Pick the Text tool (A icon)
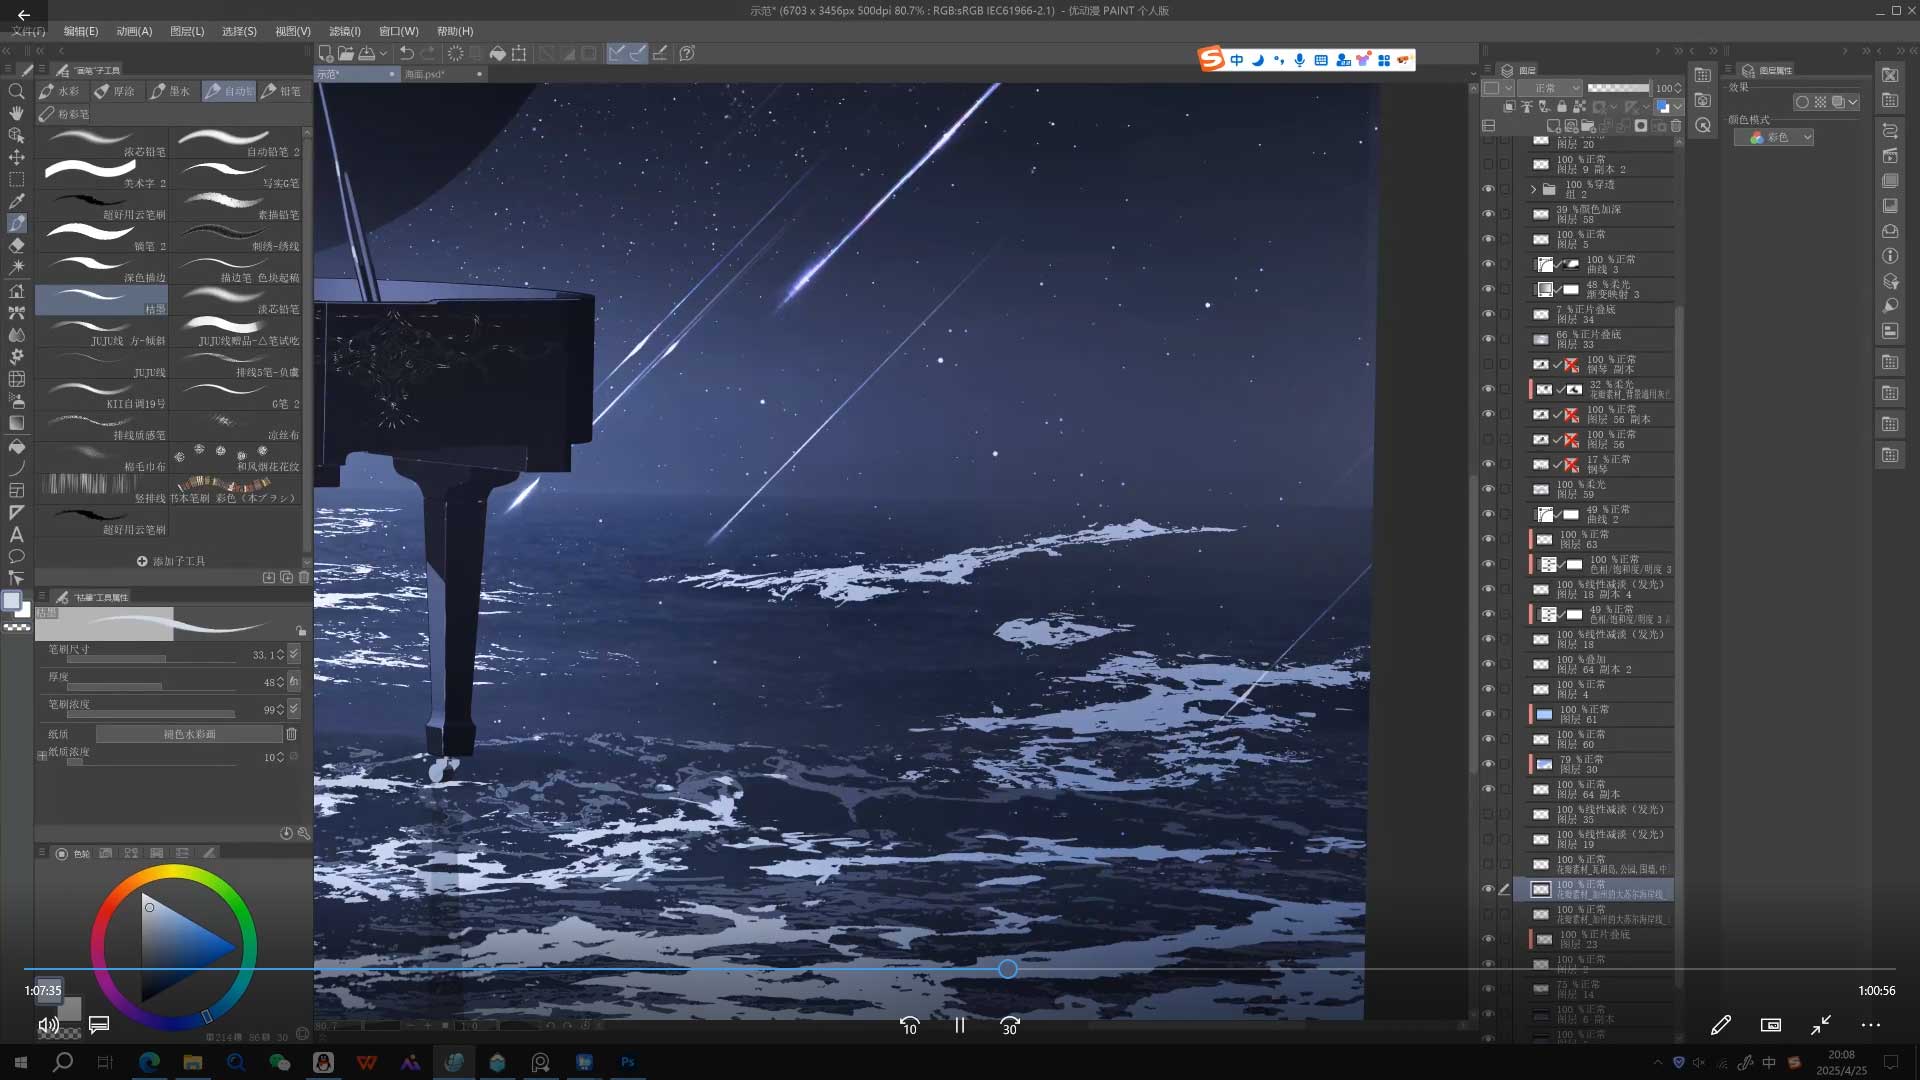The image size is (1920, 1080). pyautogui.click(x=16, y=534)
